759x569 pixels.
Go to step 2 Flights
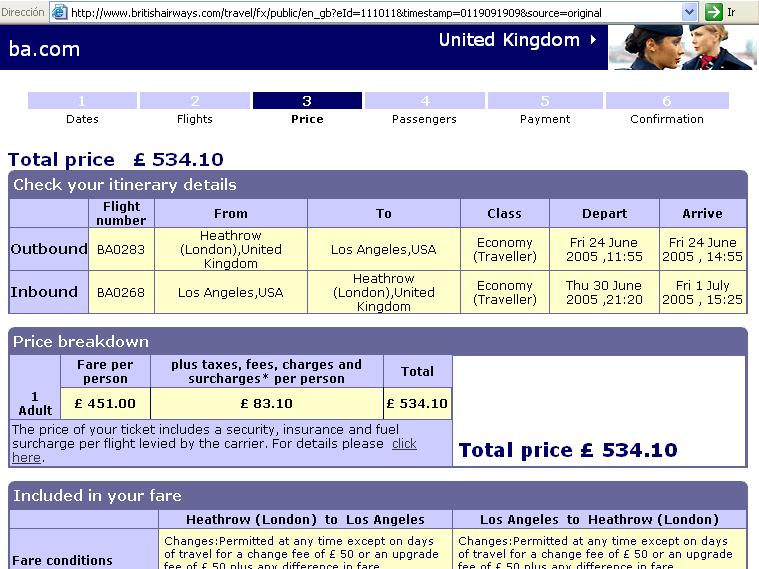pos(195,109)
